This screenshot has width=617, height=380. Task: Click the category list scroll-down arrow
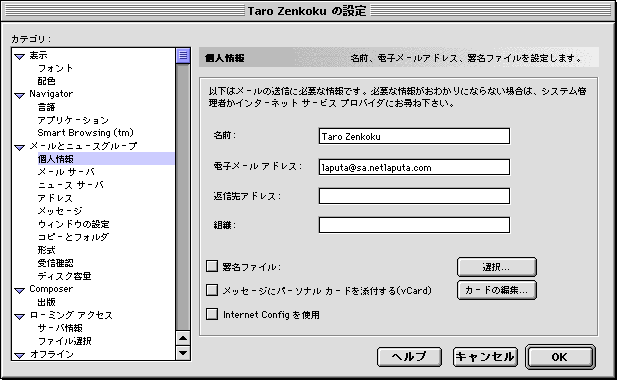pos(183,352)
